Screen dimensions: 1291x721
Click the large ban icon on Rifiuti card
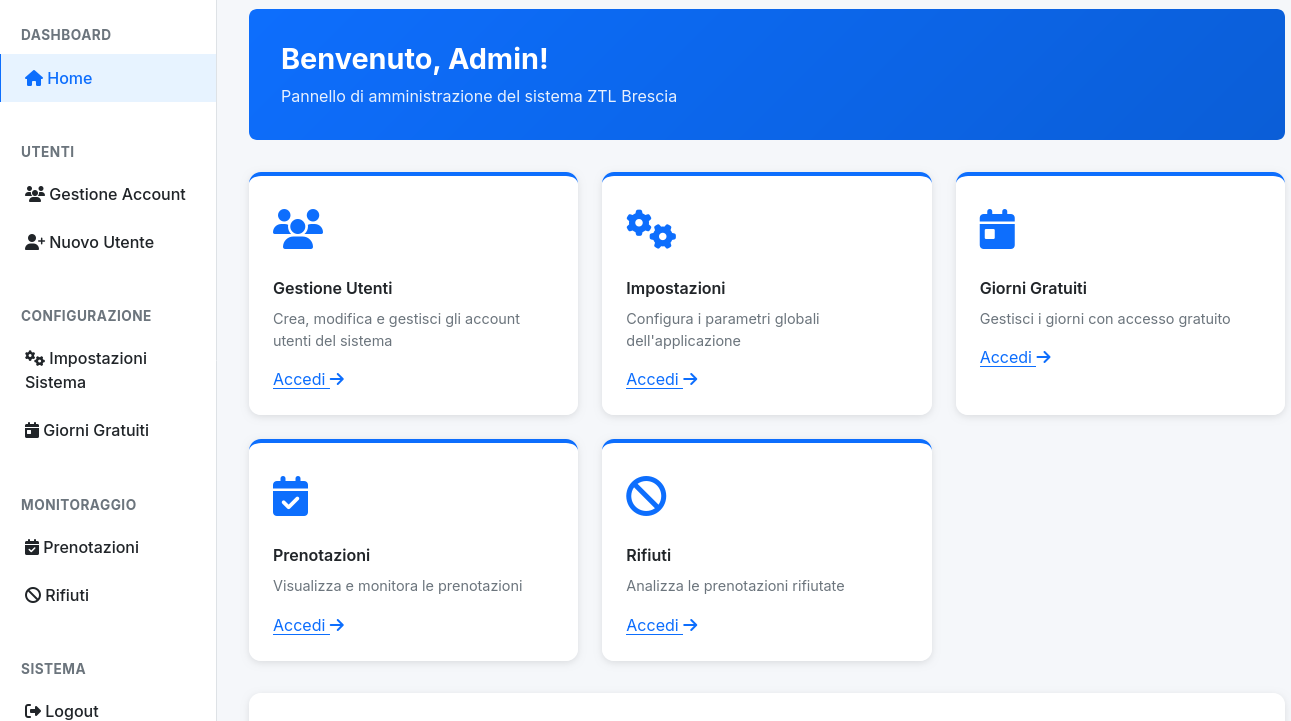[646, 496]
